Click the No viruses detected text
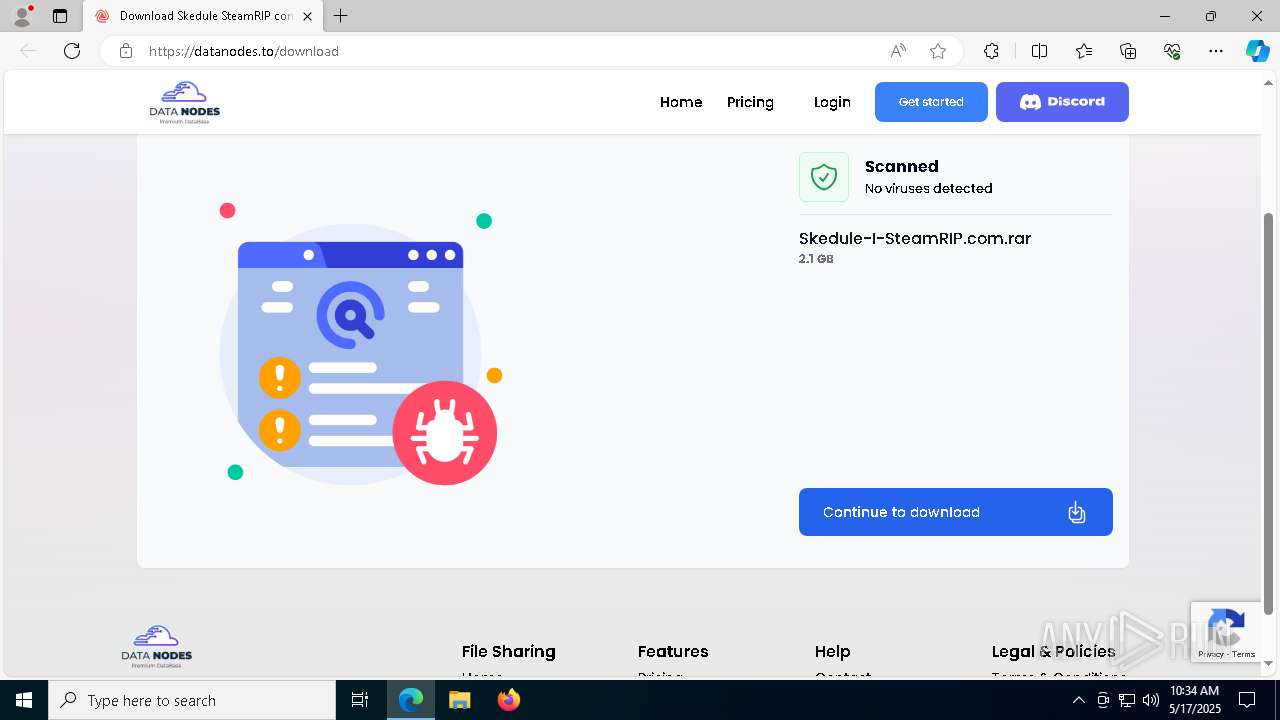The width and height of the screenshot is (1280, 720). 929,188
